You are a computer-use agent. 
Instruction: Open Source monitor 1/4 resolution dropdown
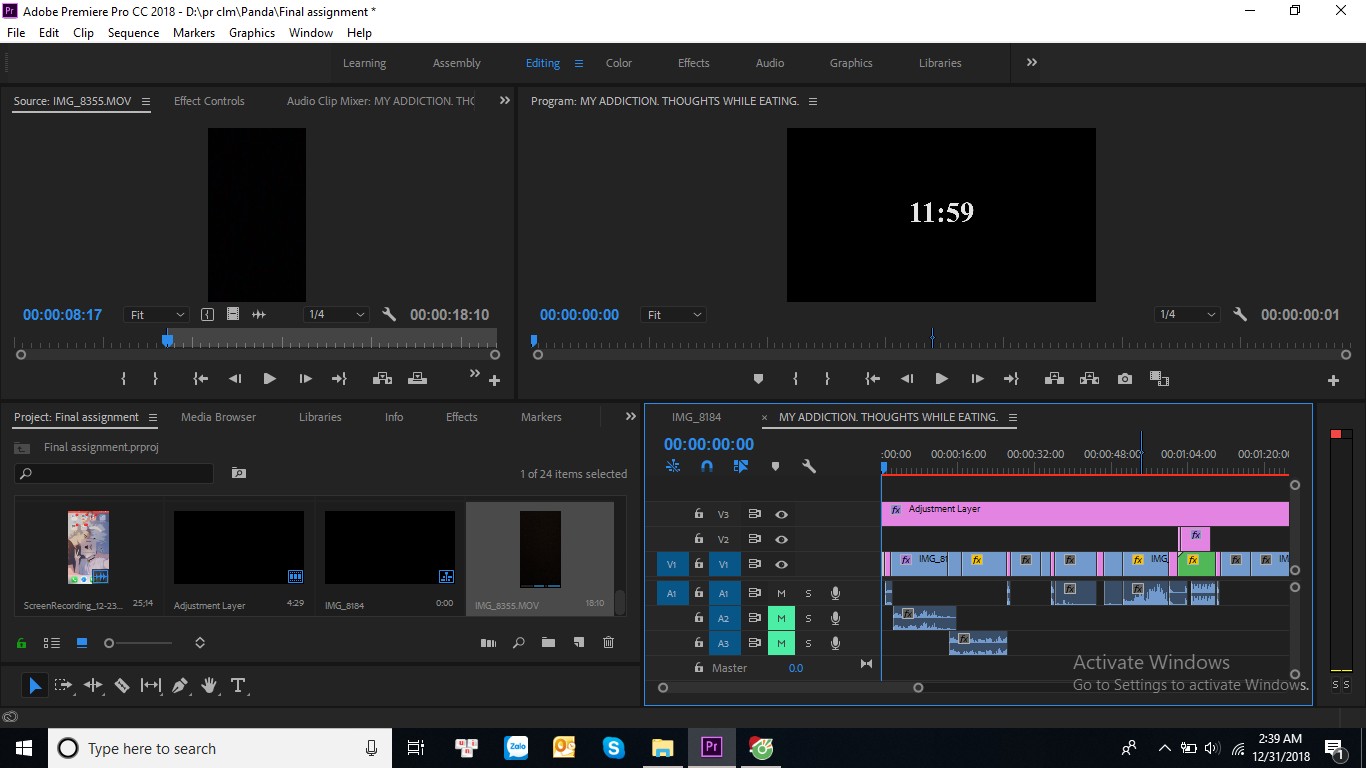(336, 314)
